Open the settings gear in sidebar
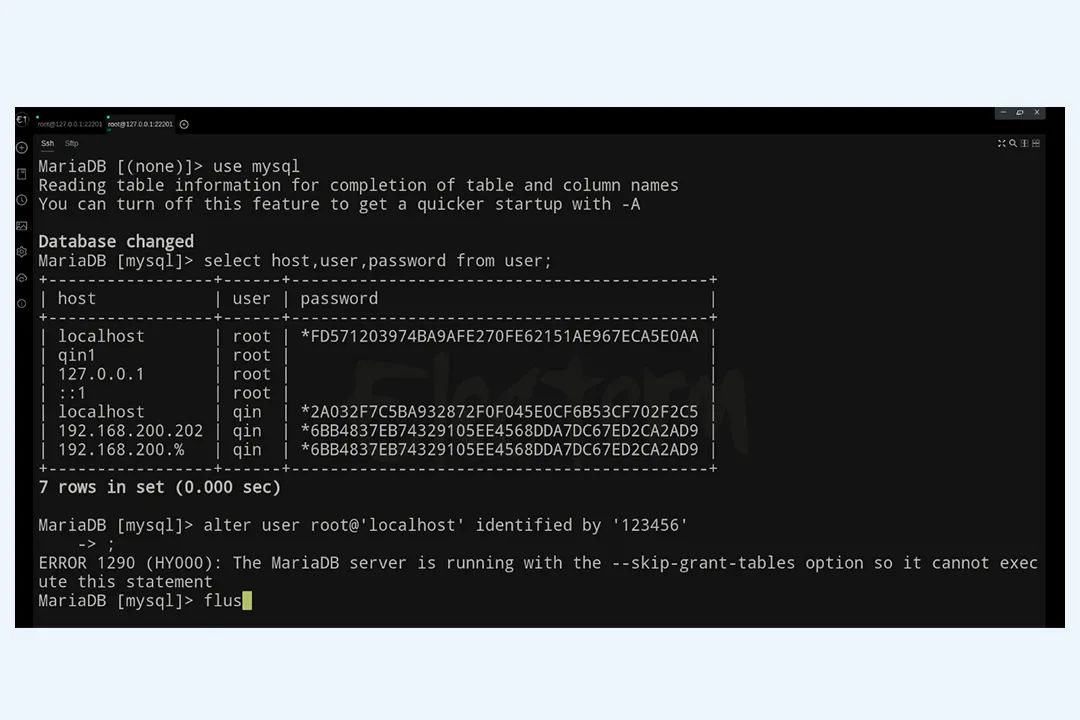This screenshot has height=720, width=1080. pyautogui.click(x=22, y=251)
